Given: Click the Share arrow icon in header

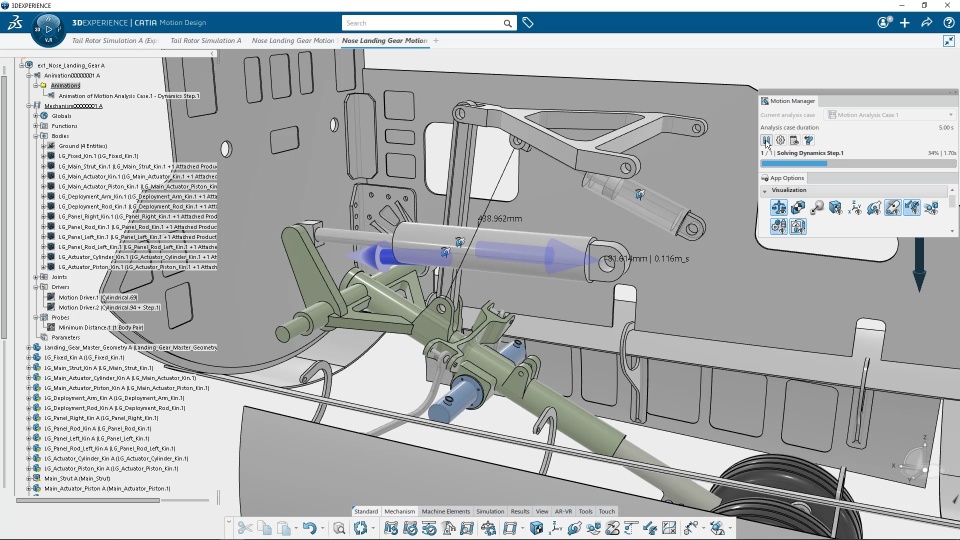Looking at the screenshot, I should [x=927, y=23].
